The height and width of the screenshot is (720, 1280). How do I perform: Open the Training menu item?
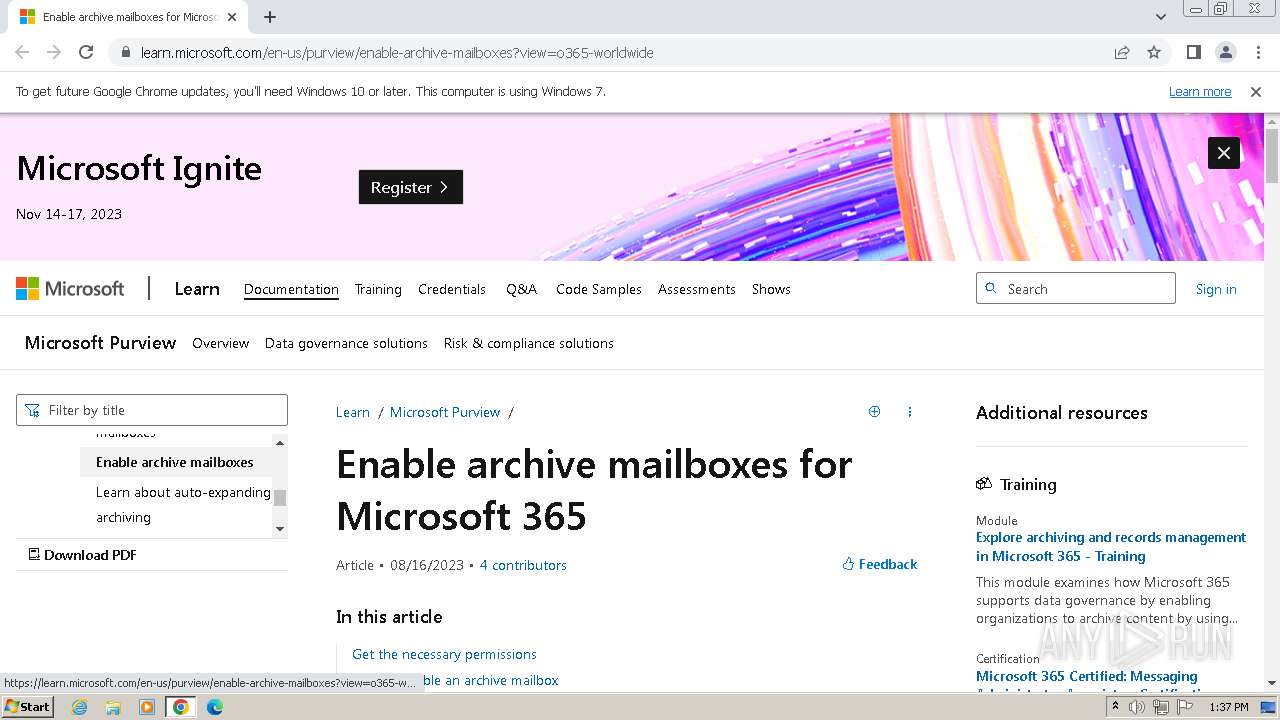378,289
